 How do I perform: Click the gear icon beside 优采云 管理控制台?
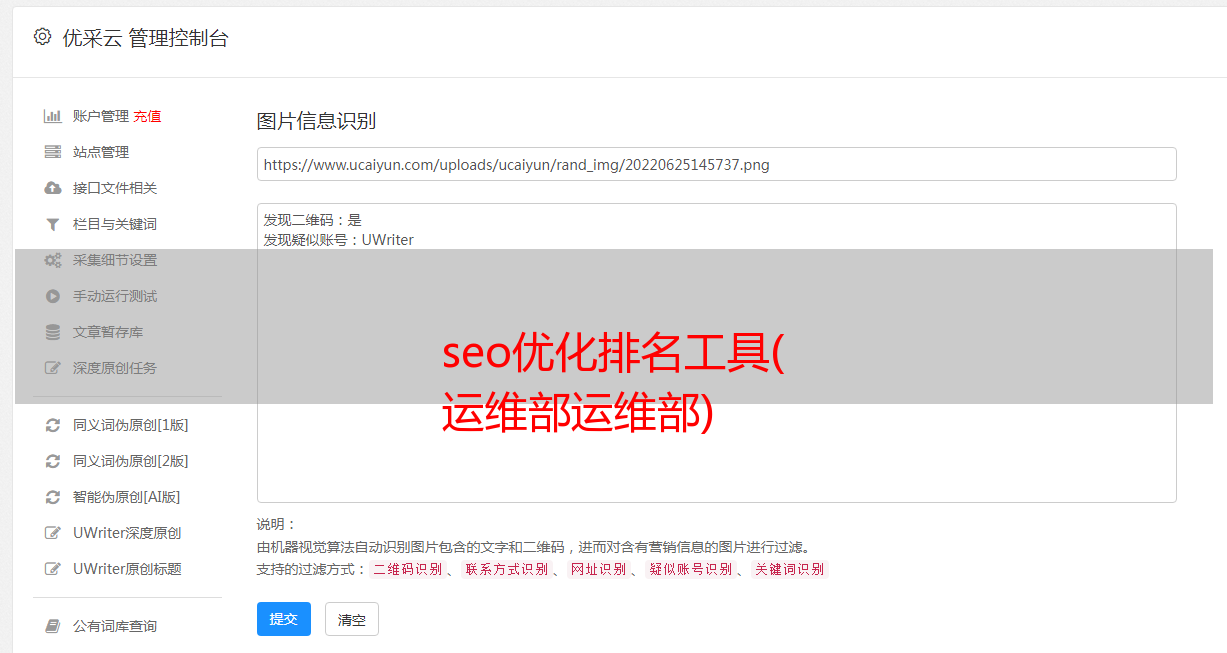[x=42, y=37]
